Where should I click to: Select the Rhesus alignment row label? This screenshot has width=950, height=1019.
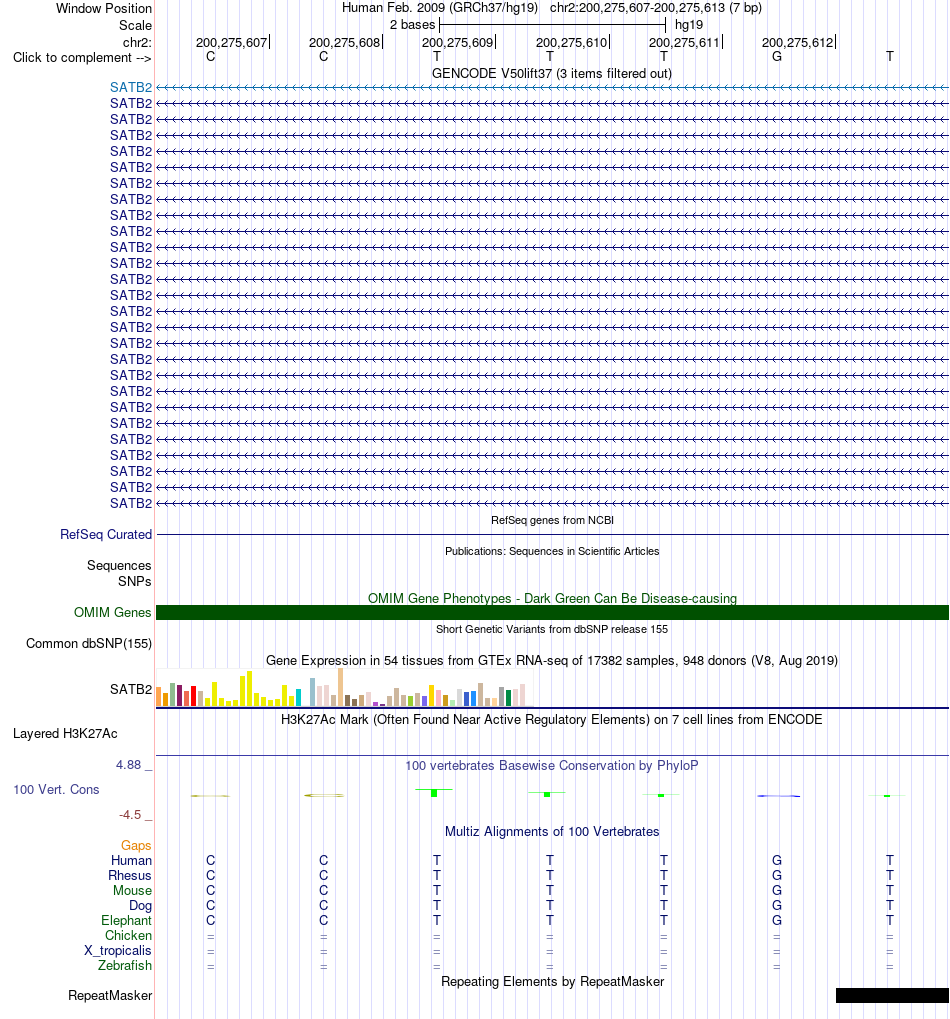coord(129,875)
